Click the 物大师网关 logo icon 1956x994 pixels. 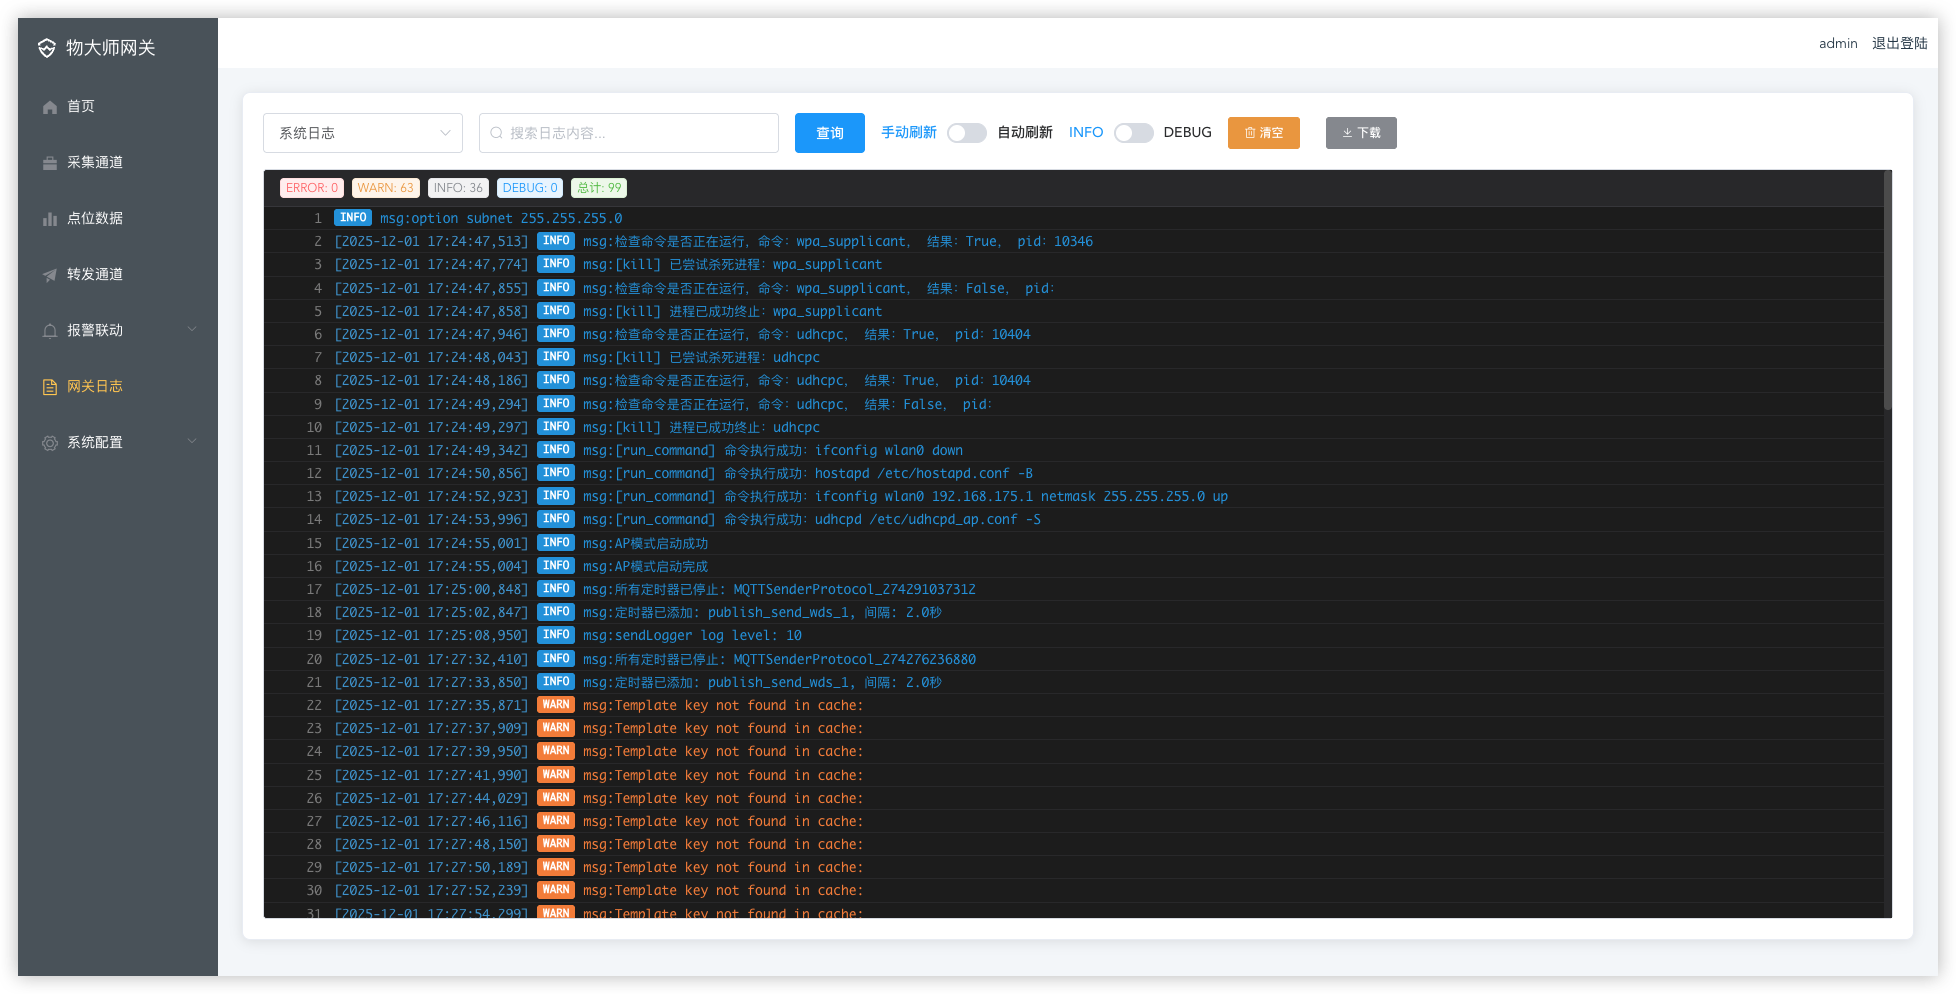47,48
